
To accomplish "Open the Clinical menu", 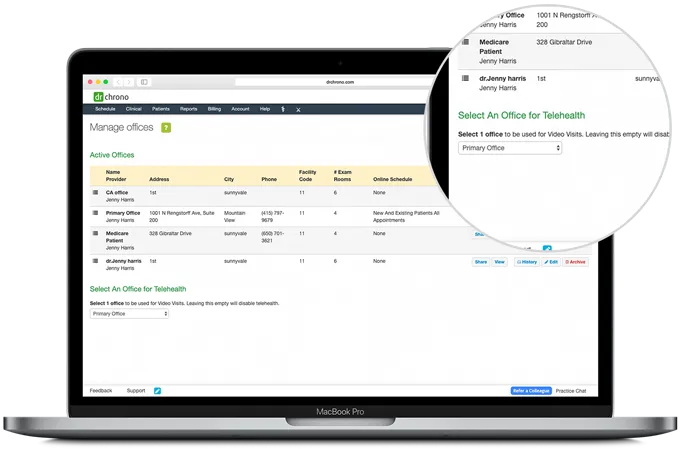I will [134, 109].
